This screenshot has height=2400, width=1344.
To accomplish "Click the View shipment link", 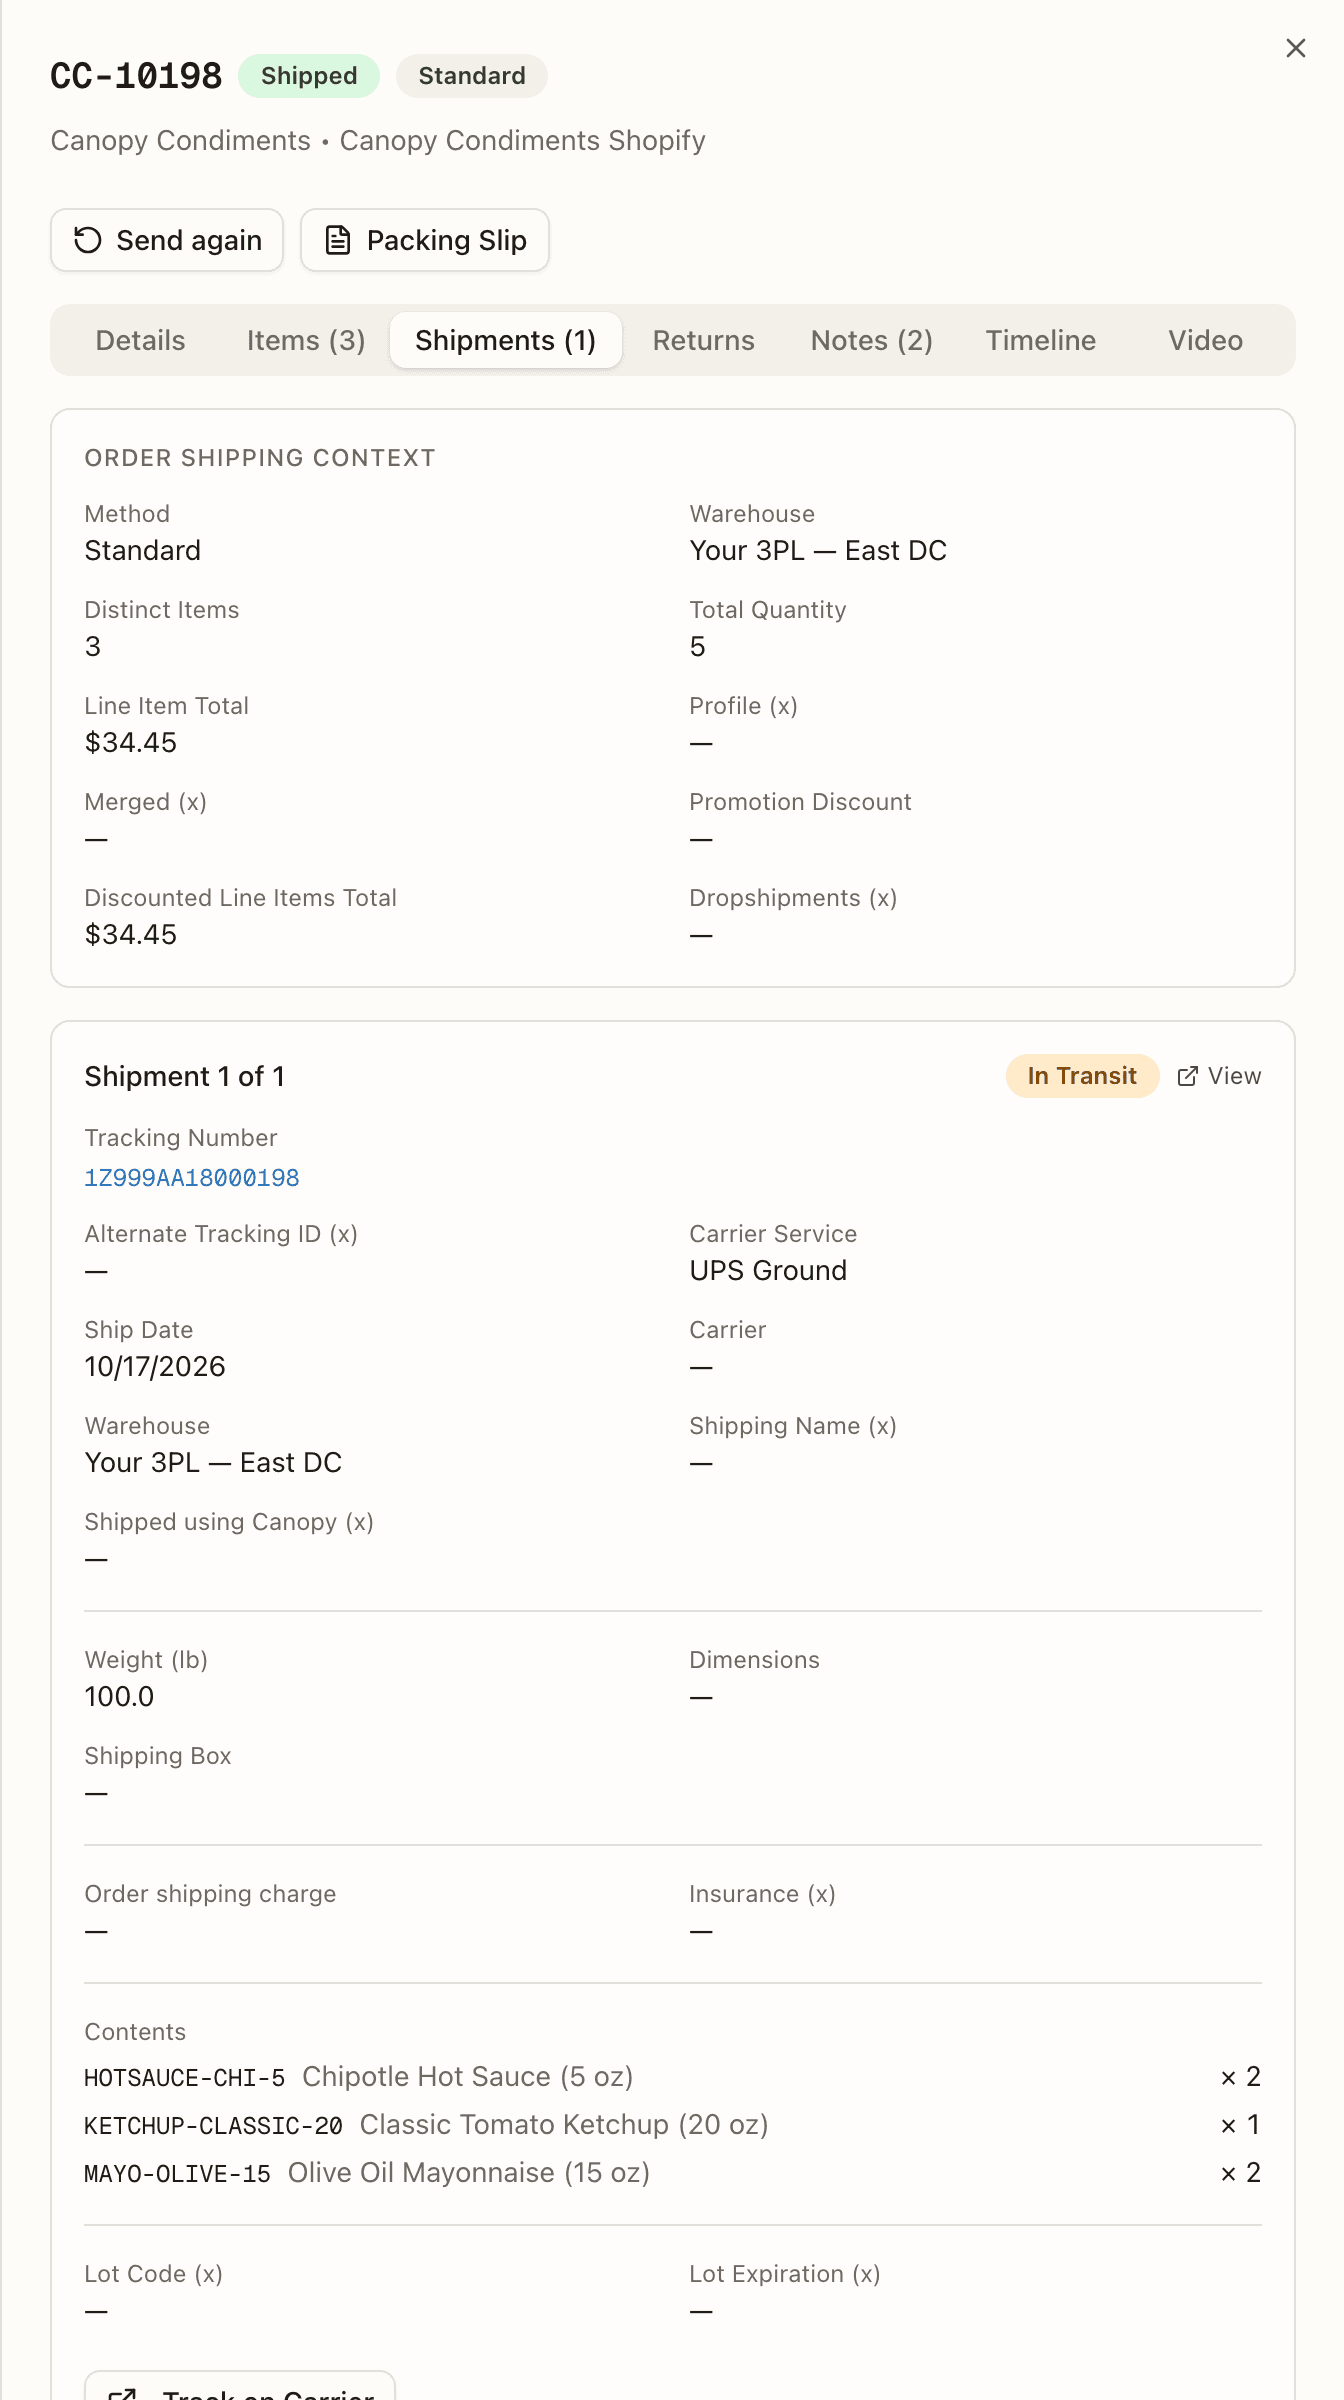I will click(x=1219, y=1076).
